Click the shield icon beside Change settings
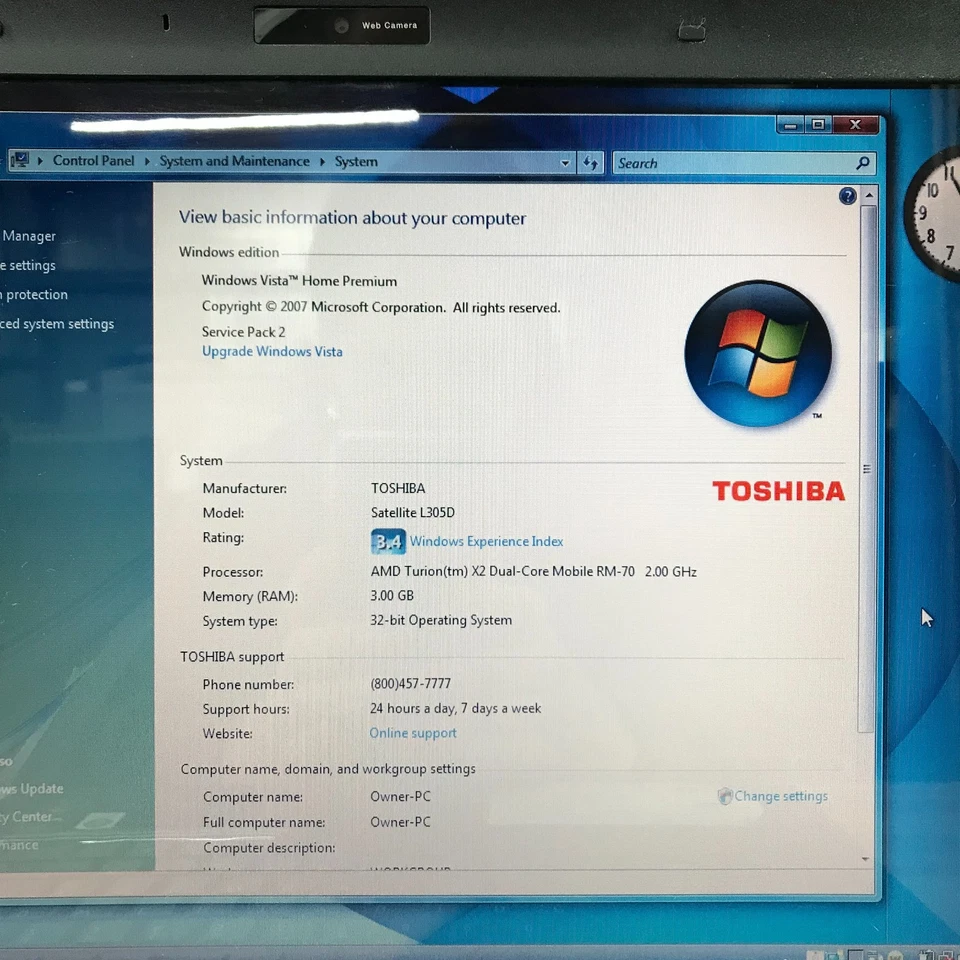960x960 pixels. point(724,796)
